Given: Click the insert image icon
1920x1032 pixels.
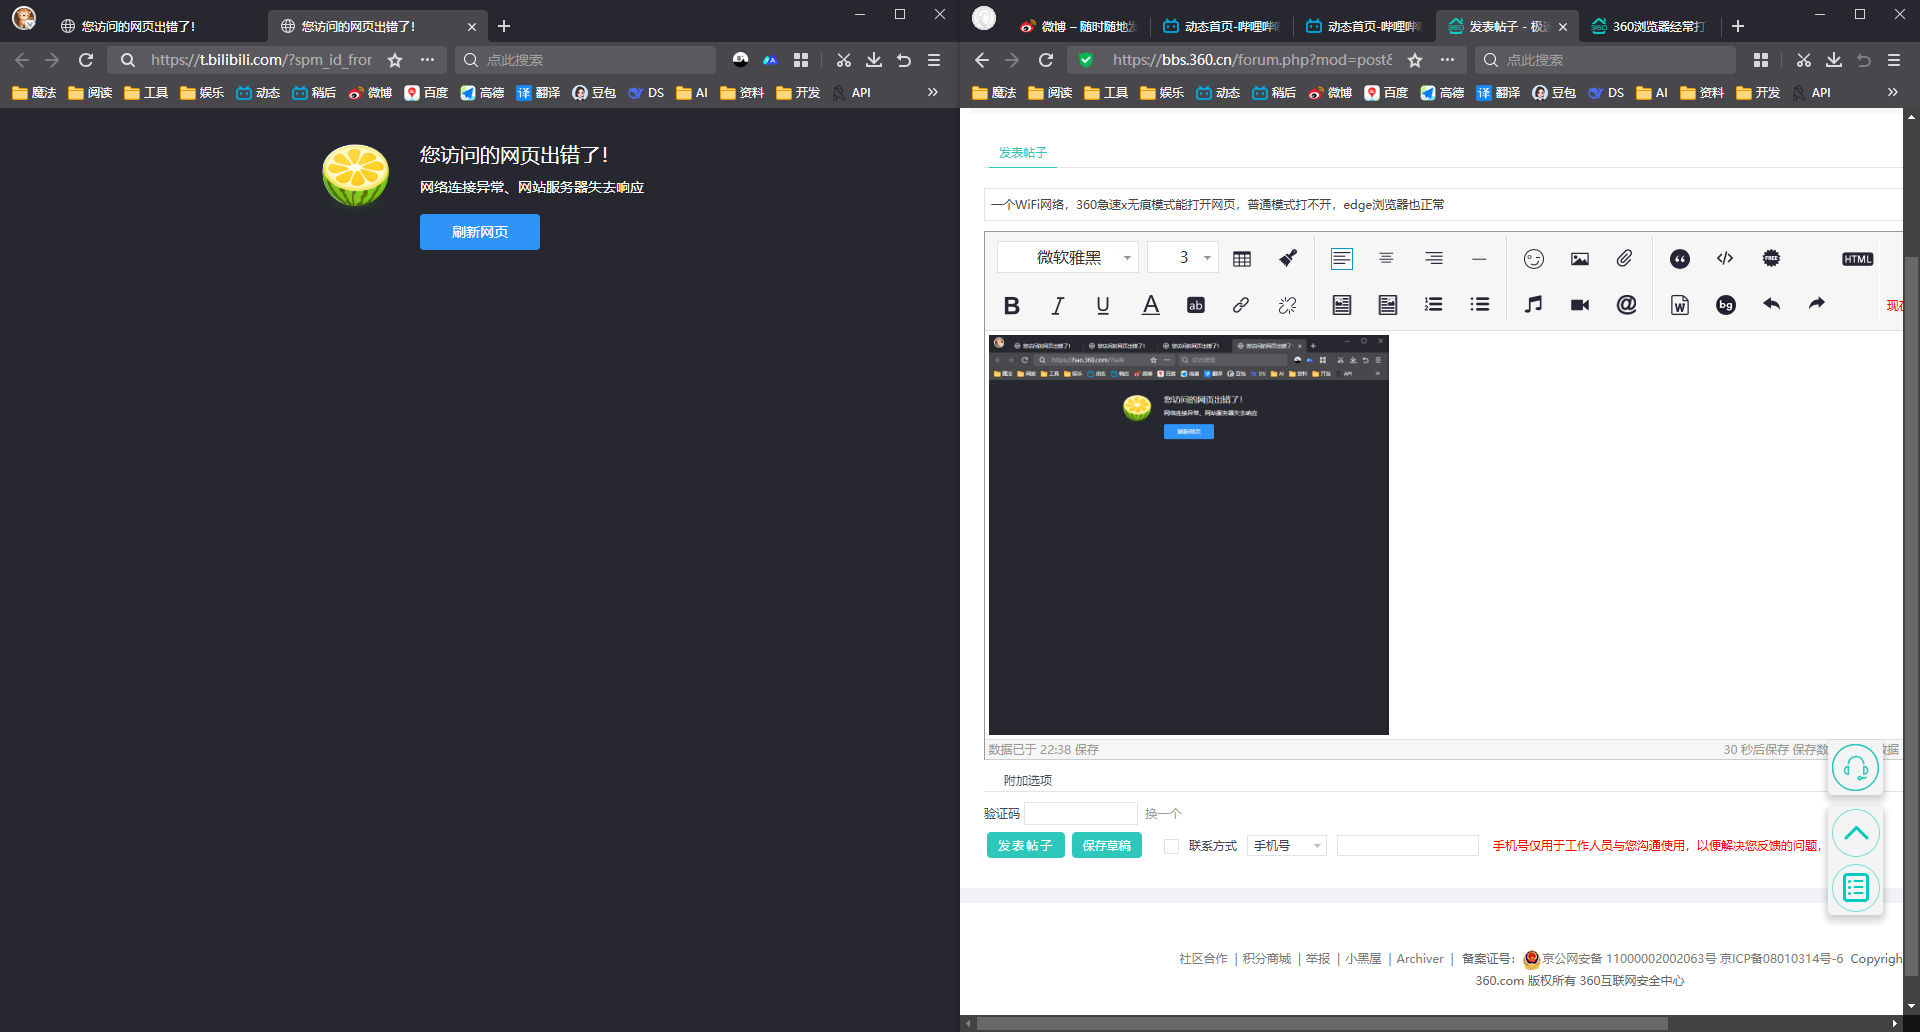Looking at the screenshot, I should pos(1579,259).
